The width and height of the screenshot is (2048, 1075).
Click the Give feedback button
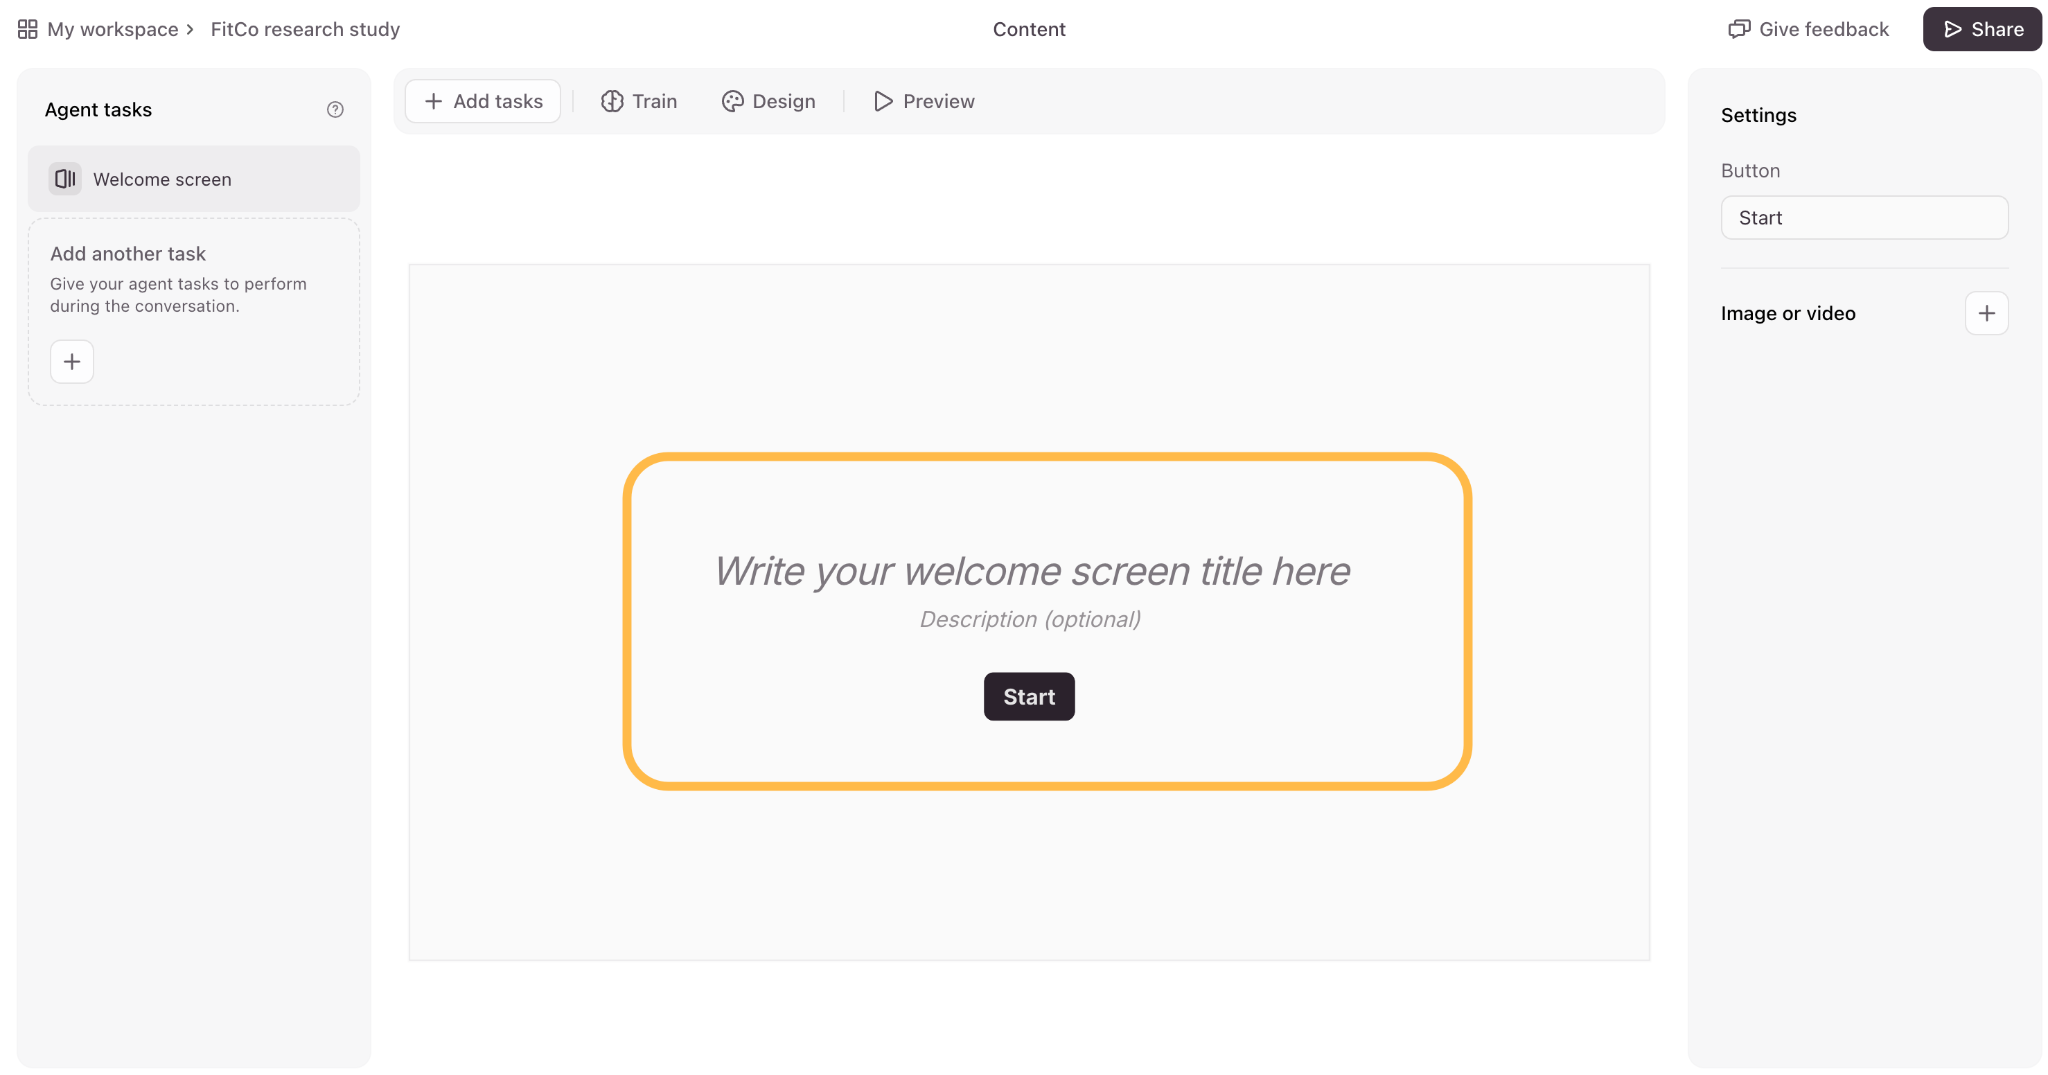pyautogui.click(x=1809, y=29)
